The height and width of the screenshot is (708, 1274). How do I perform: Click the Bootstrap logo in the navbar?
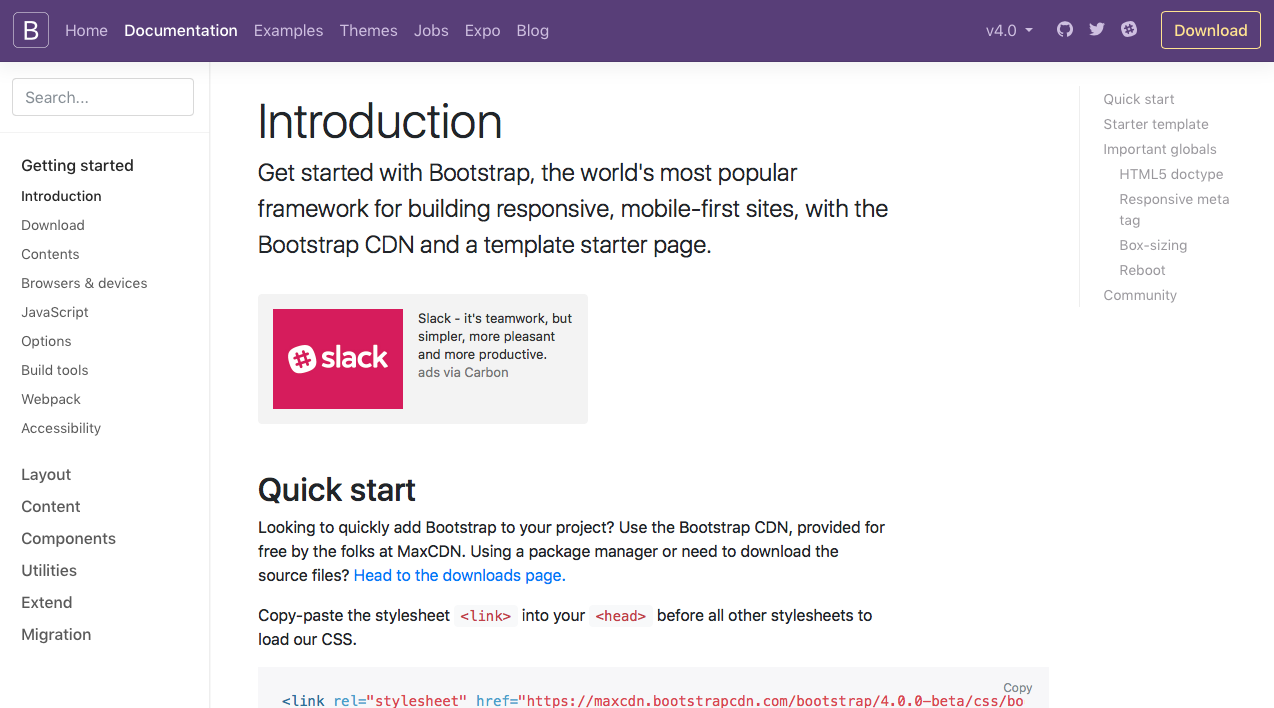(x=30, y=30)
